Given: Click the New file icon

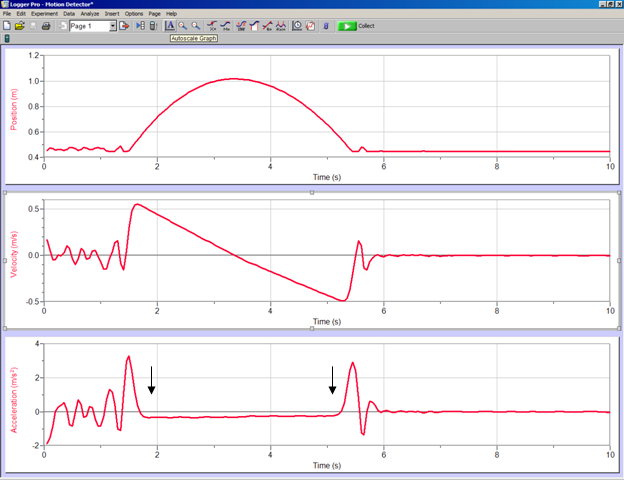Looking at the screenshot, I should click(x=8, y=25).
